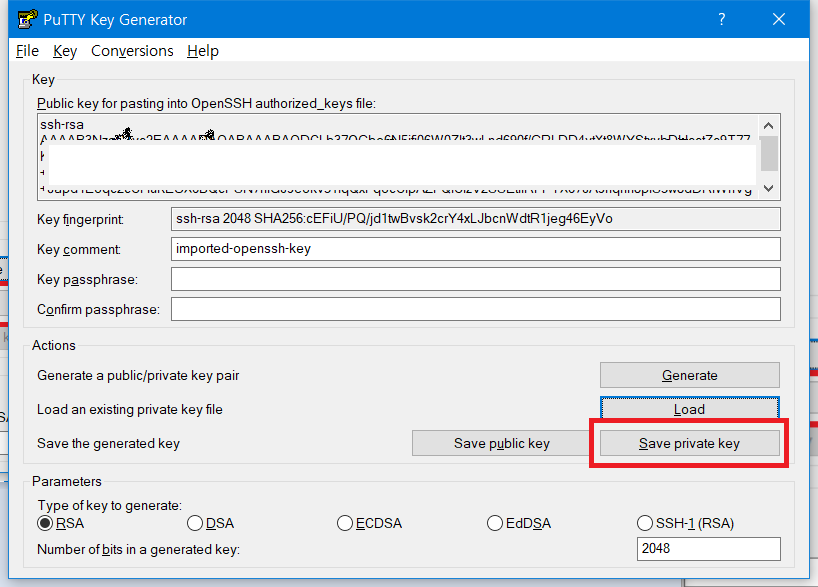Click the Key comment field

[476, 249]
